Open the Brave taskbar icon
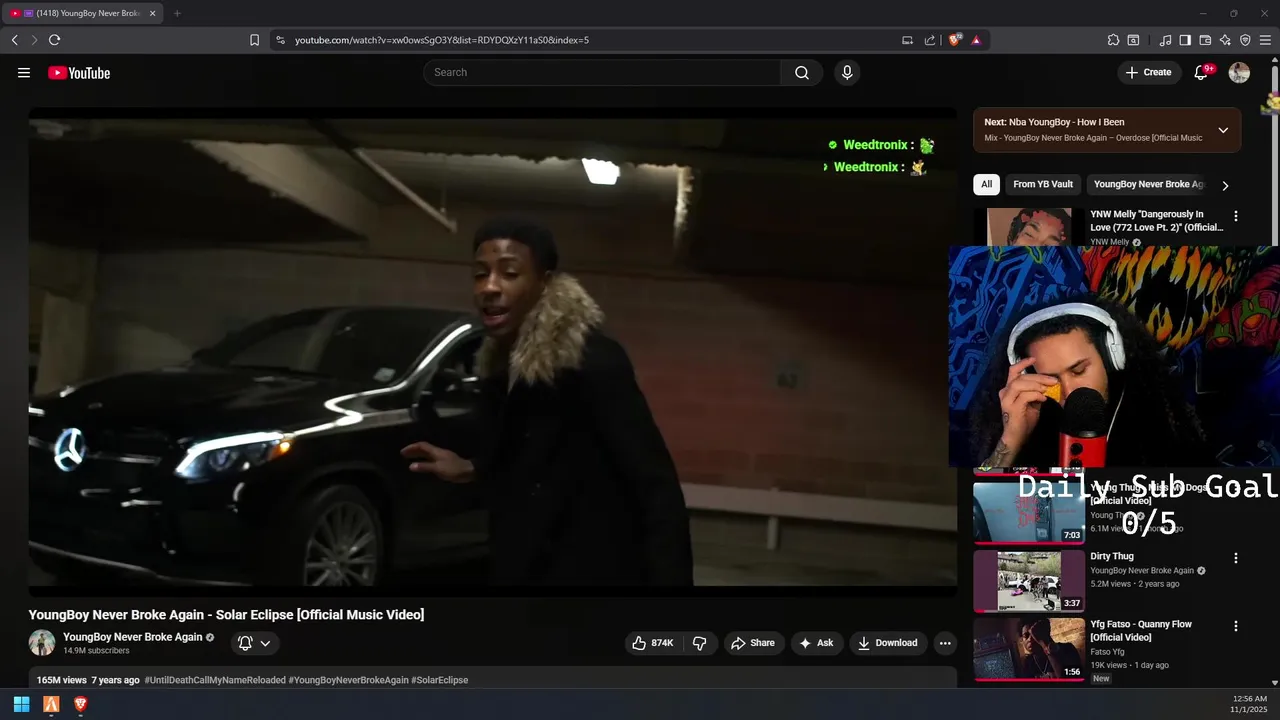The width and height of the screenshot is (1280, 720). pyautogui.click(x=81, y=704)
